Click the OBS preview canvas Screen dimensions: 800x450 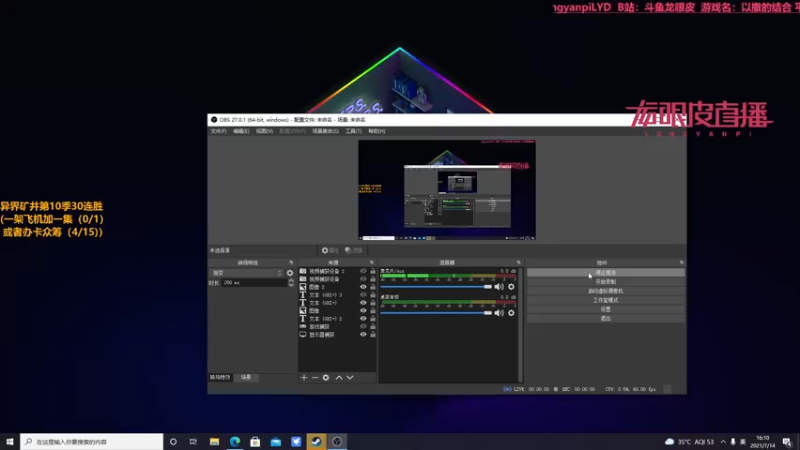pyautogui.click(x=447, y=190)
